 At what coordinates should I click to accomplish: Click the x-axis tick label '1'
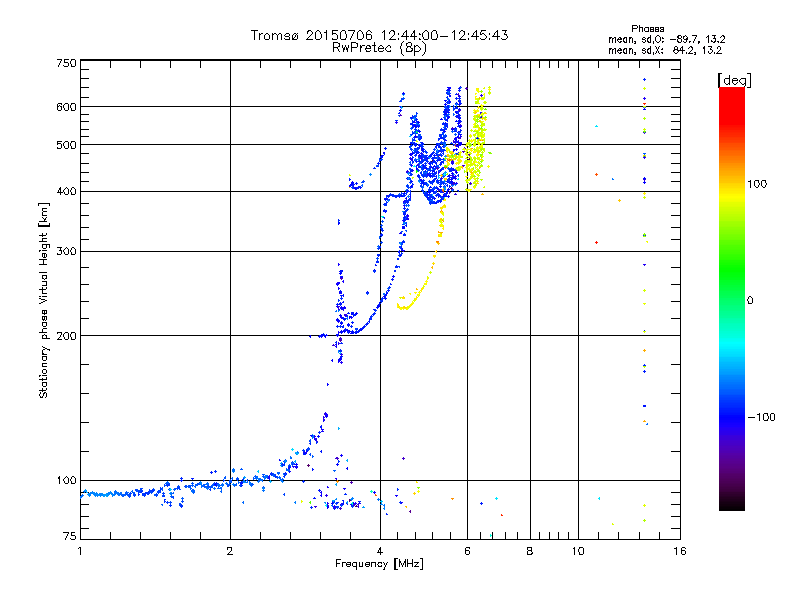pyautogui.click(x=80, y=552)
